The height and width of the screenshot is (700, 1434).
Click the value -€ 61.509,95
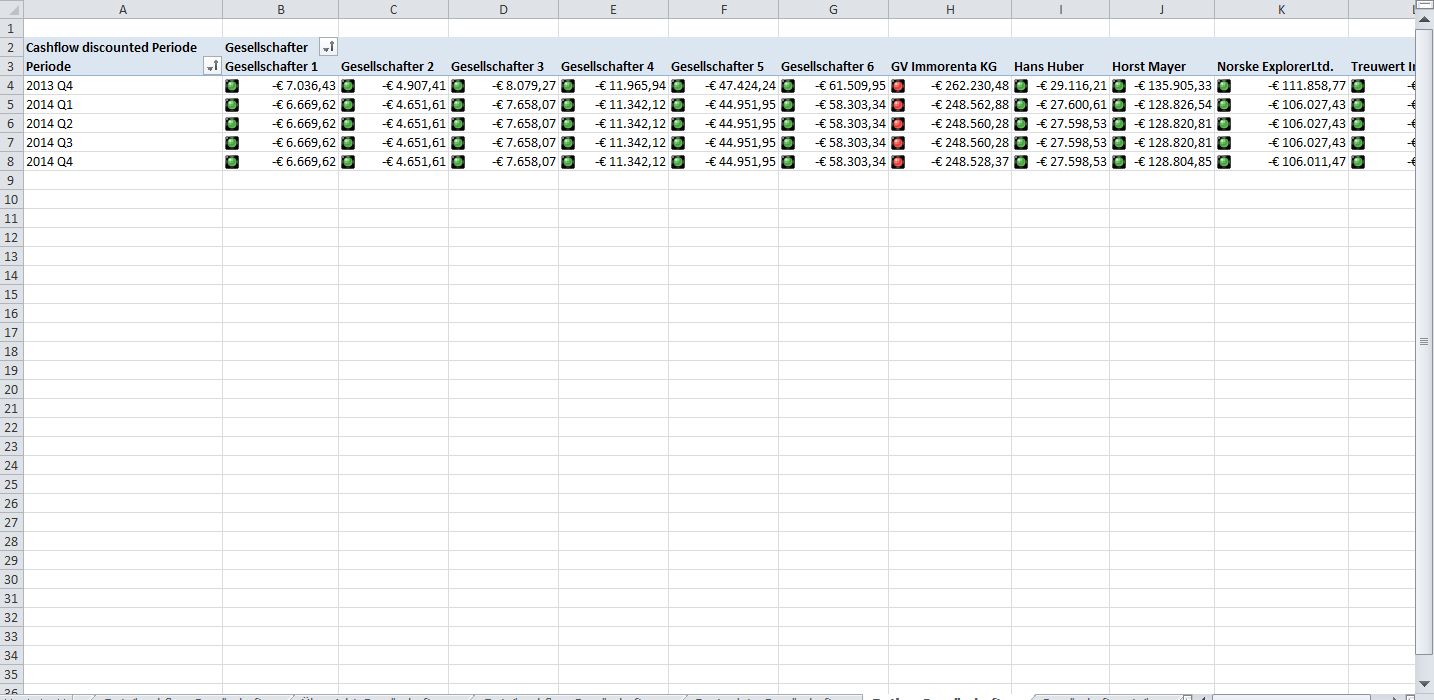click(x=850, y=86)
